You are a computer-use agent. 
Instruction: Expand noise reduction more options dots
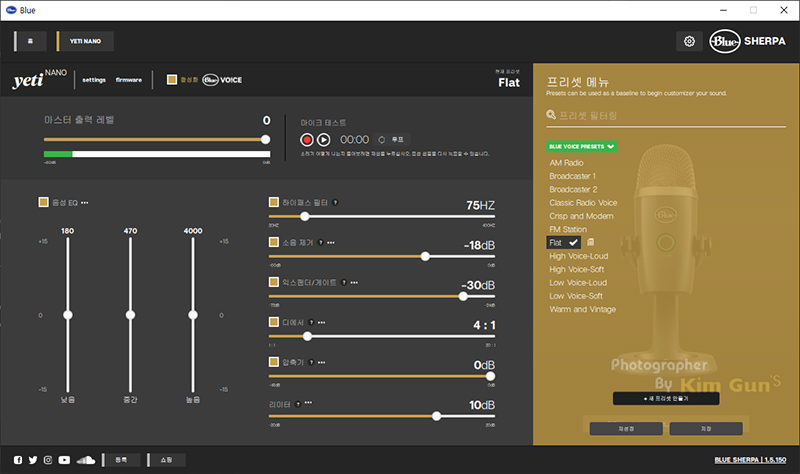pos(331,242)
